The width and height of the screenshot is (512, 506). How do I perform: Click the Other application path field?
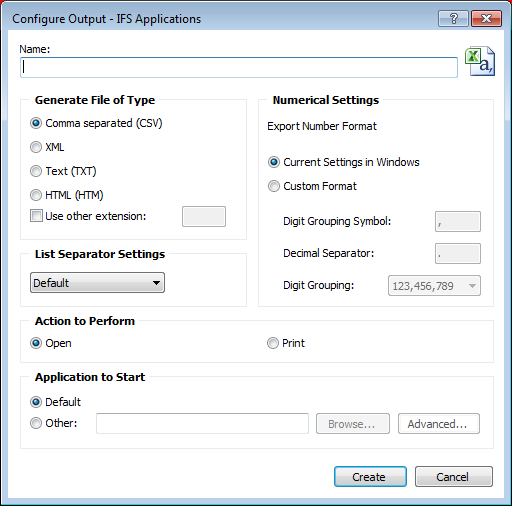pos(202,424)
